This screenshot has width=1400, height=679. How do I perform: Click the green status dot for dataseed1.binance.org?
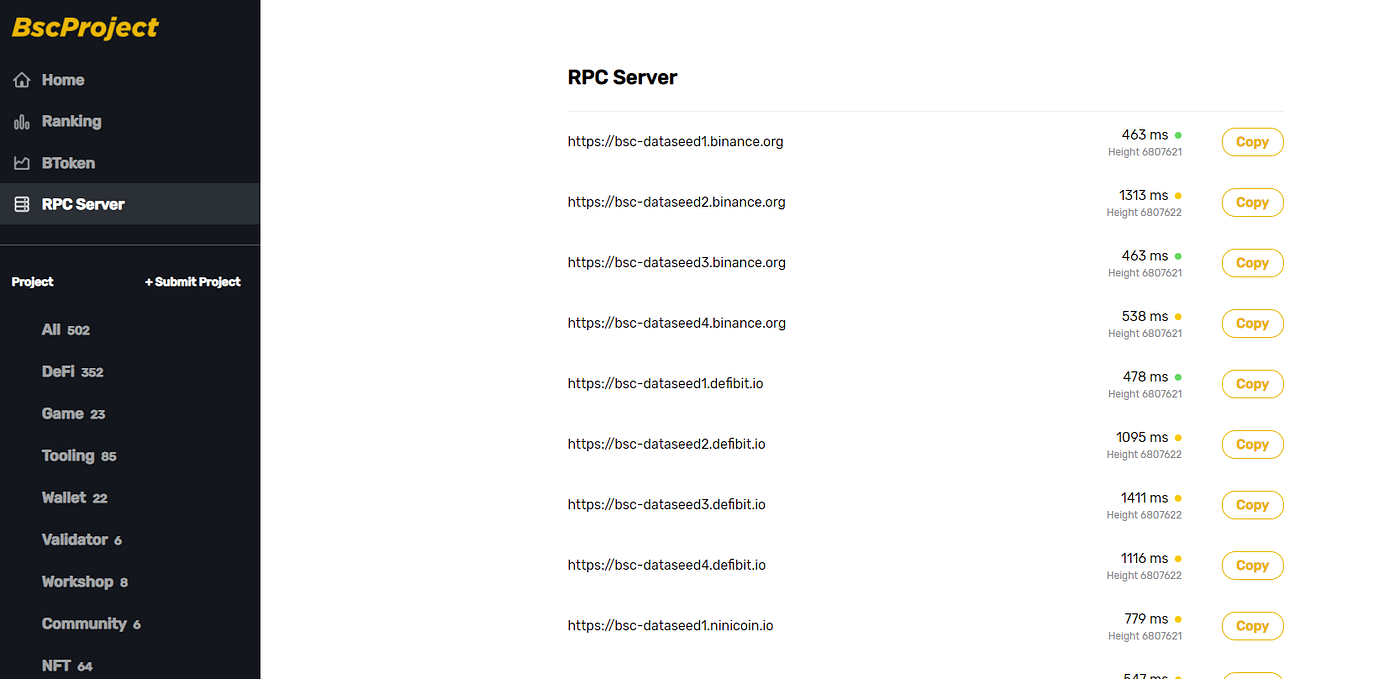1178,135
